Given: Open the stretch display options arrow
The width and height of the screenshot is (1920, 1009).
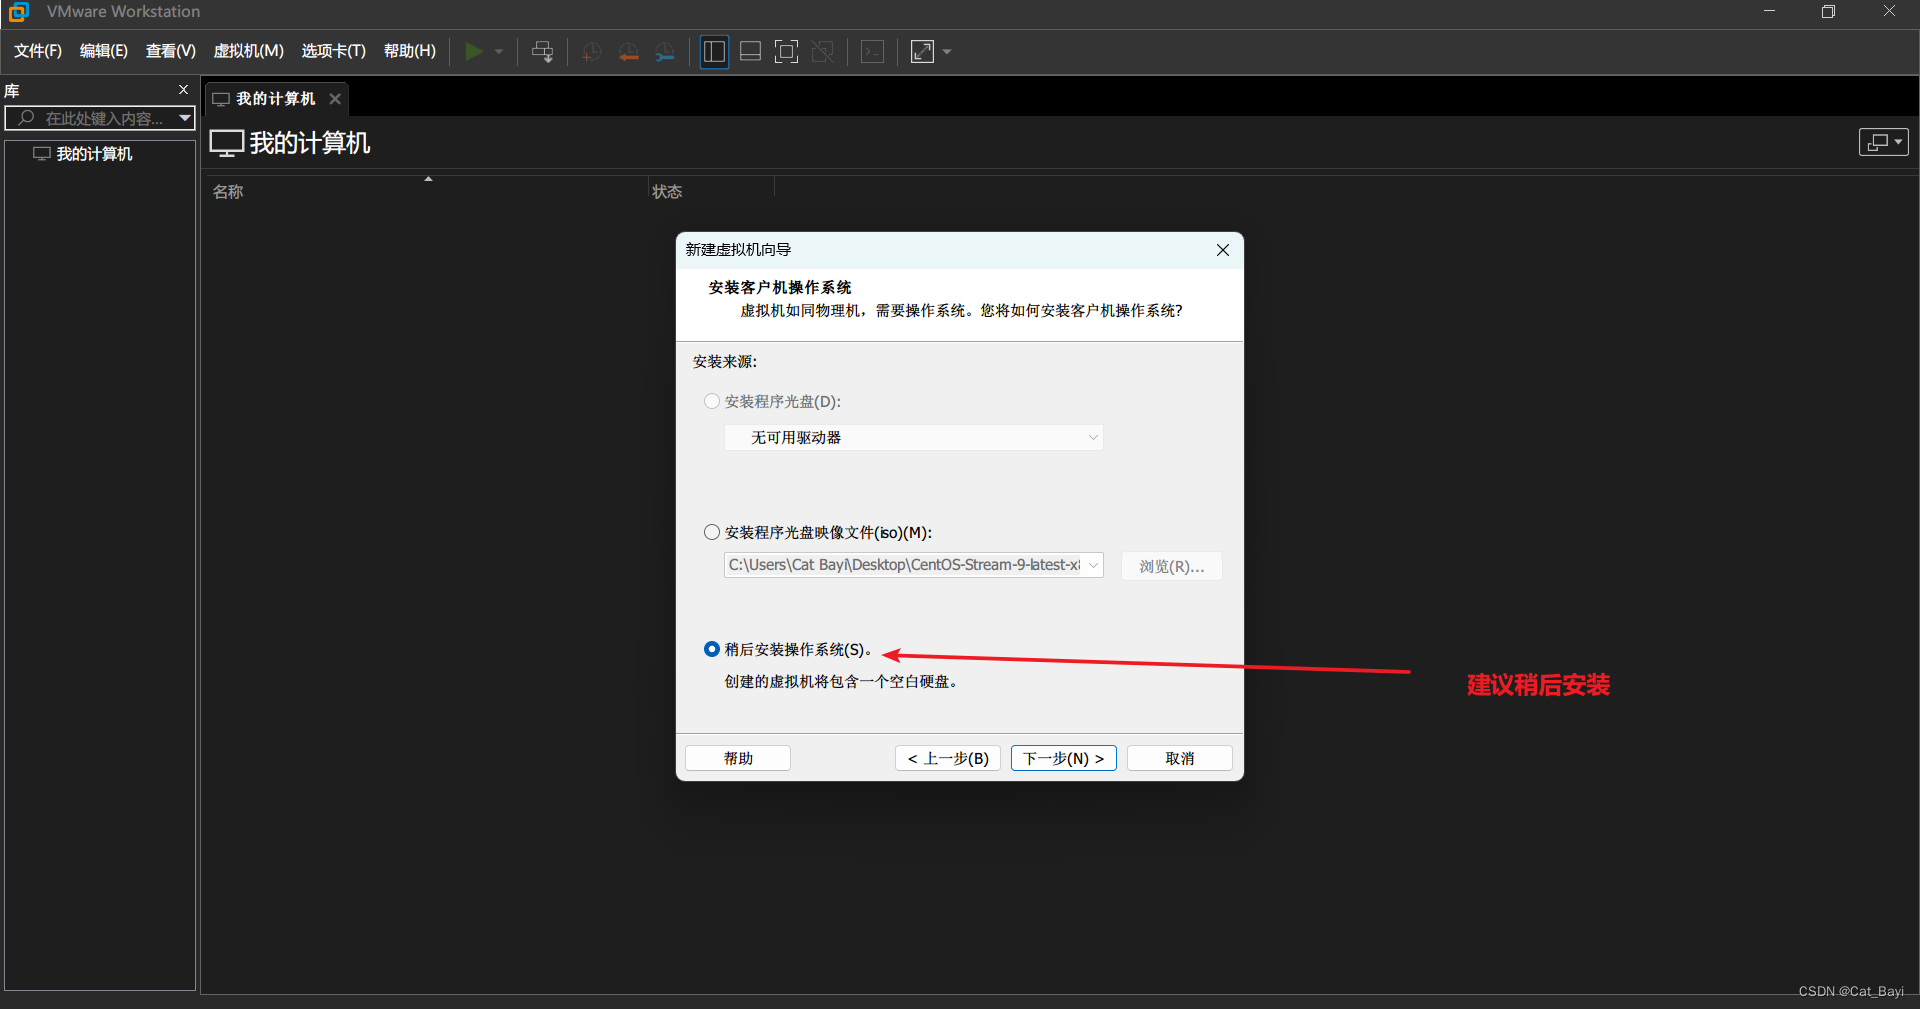Looking at the screenshot, I should pos(947,51).
